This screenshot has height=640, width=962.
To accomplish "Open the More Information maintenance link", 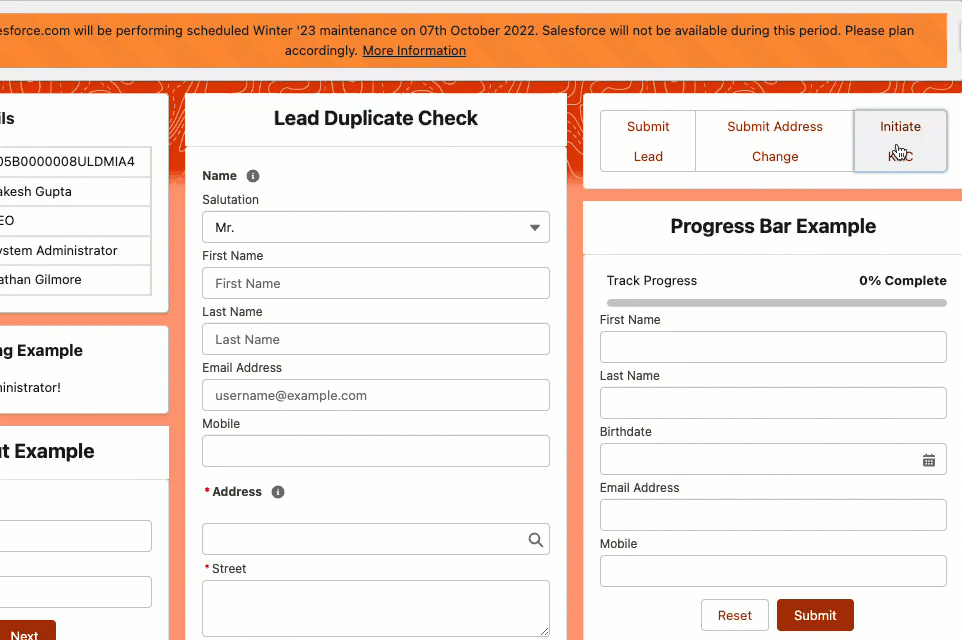I will (413, 50).
